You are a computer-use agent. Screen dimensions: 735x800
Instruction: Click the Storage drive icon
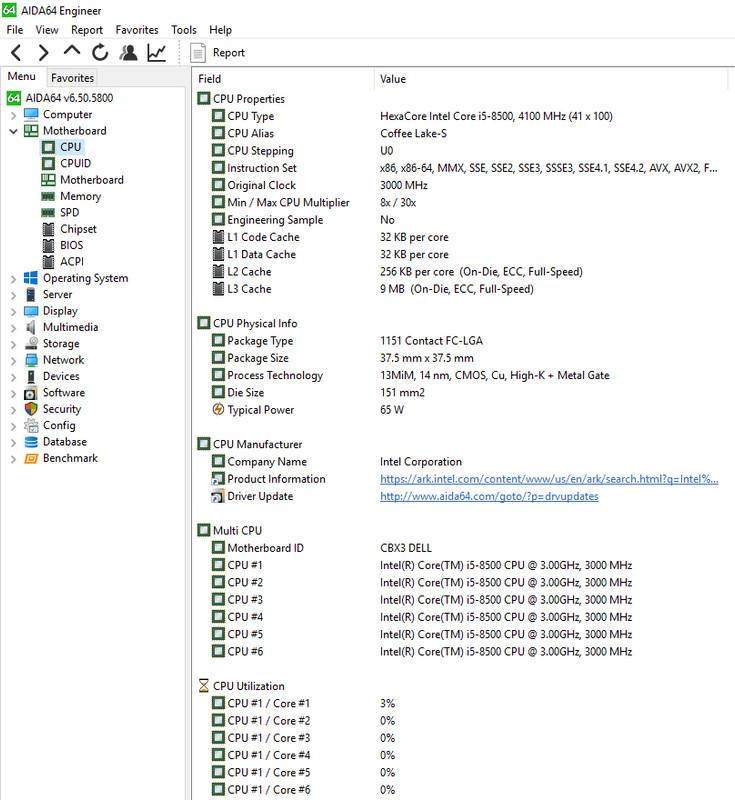tap(31, 343)
